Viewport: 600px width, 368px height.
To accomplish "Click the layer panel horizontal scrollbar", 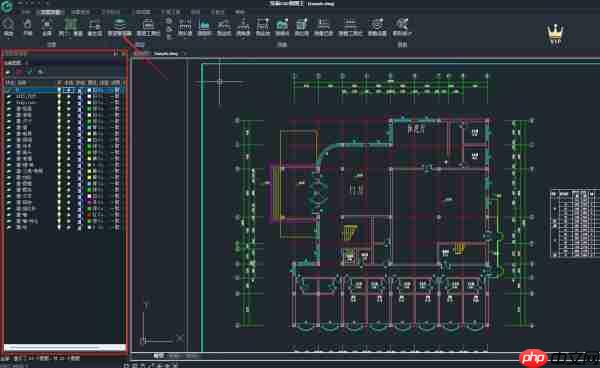I will click(x=64, y=347).
